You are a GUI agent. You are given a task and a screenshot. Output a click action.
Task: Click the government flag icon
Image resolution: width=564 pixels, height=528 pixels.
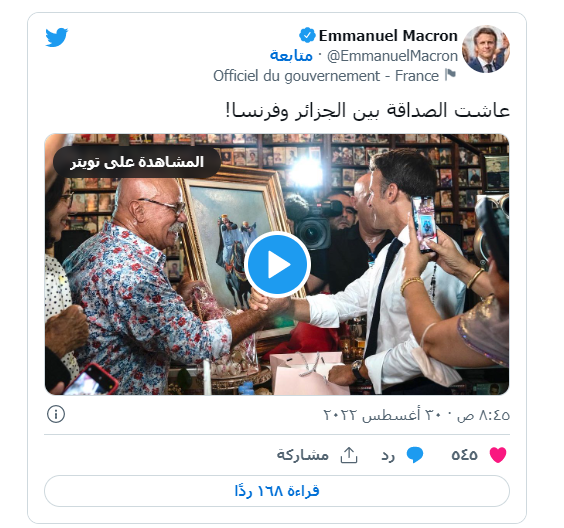450,75
